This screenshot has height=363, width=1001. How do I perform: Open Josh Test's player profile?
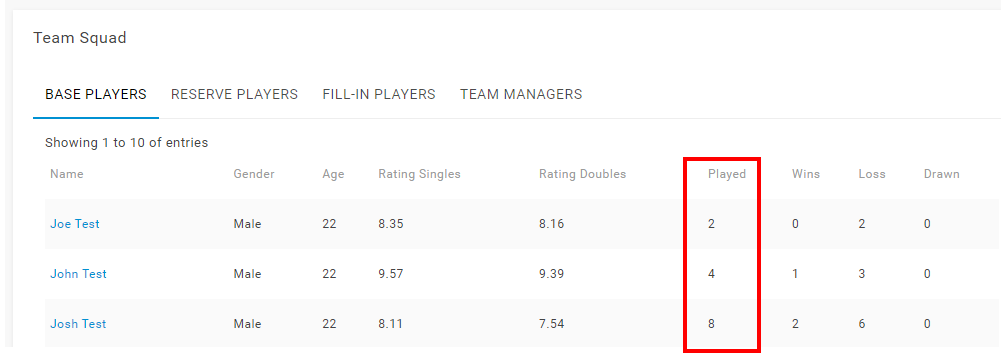pyautogui.click(x=78, y=323)
